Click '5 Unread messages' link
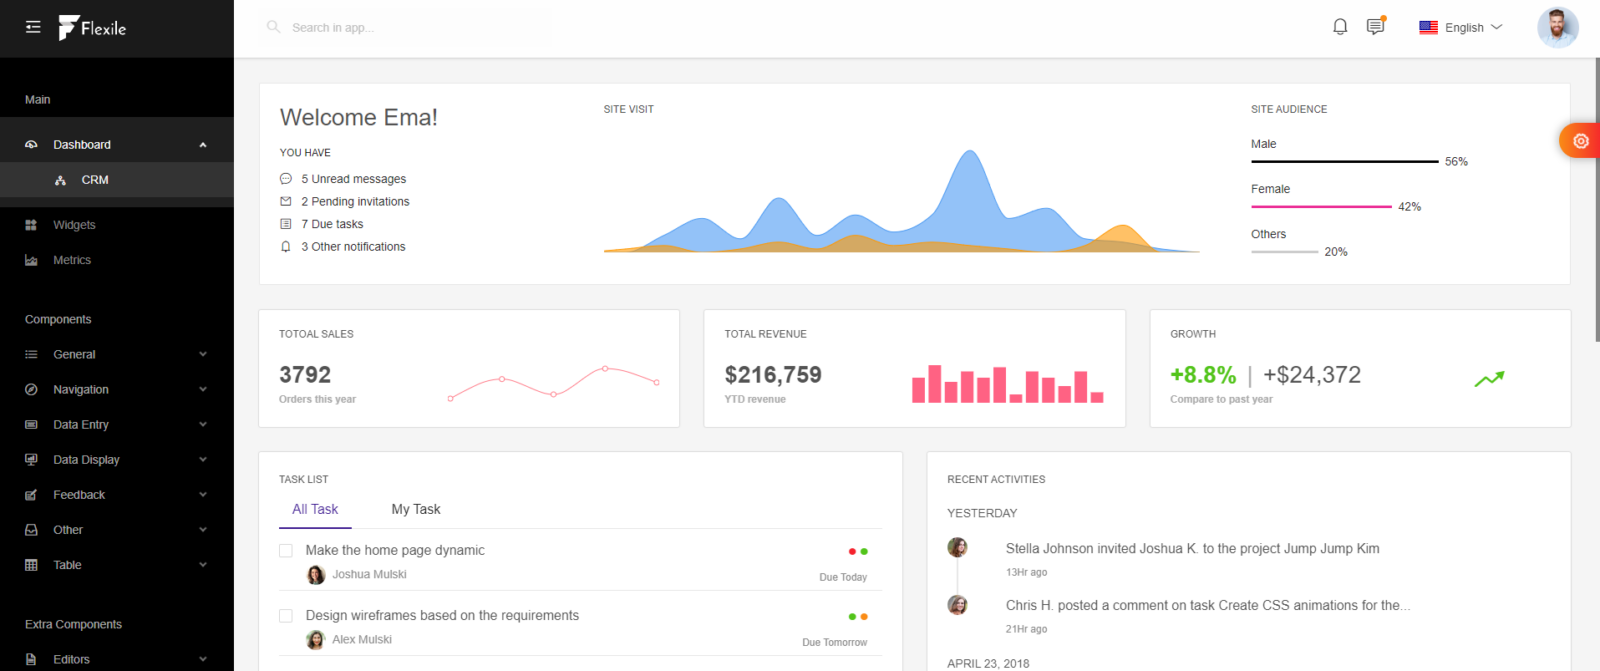This screenshot has height=671, width=1600. 354,179
